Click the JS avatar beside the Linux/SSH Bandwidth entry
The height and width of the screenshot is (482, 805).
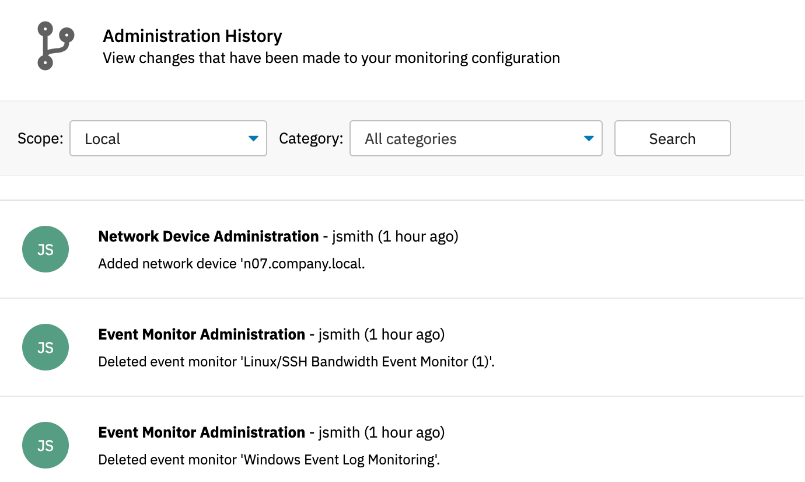pyautogui.click(x=45, y=348)
